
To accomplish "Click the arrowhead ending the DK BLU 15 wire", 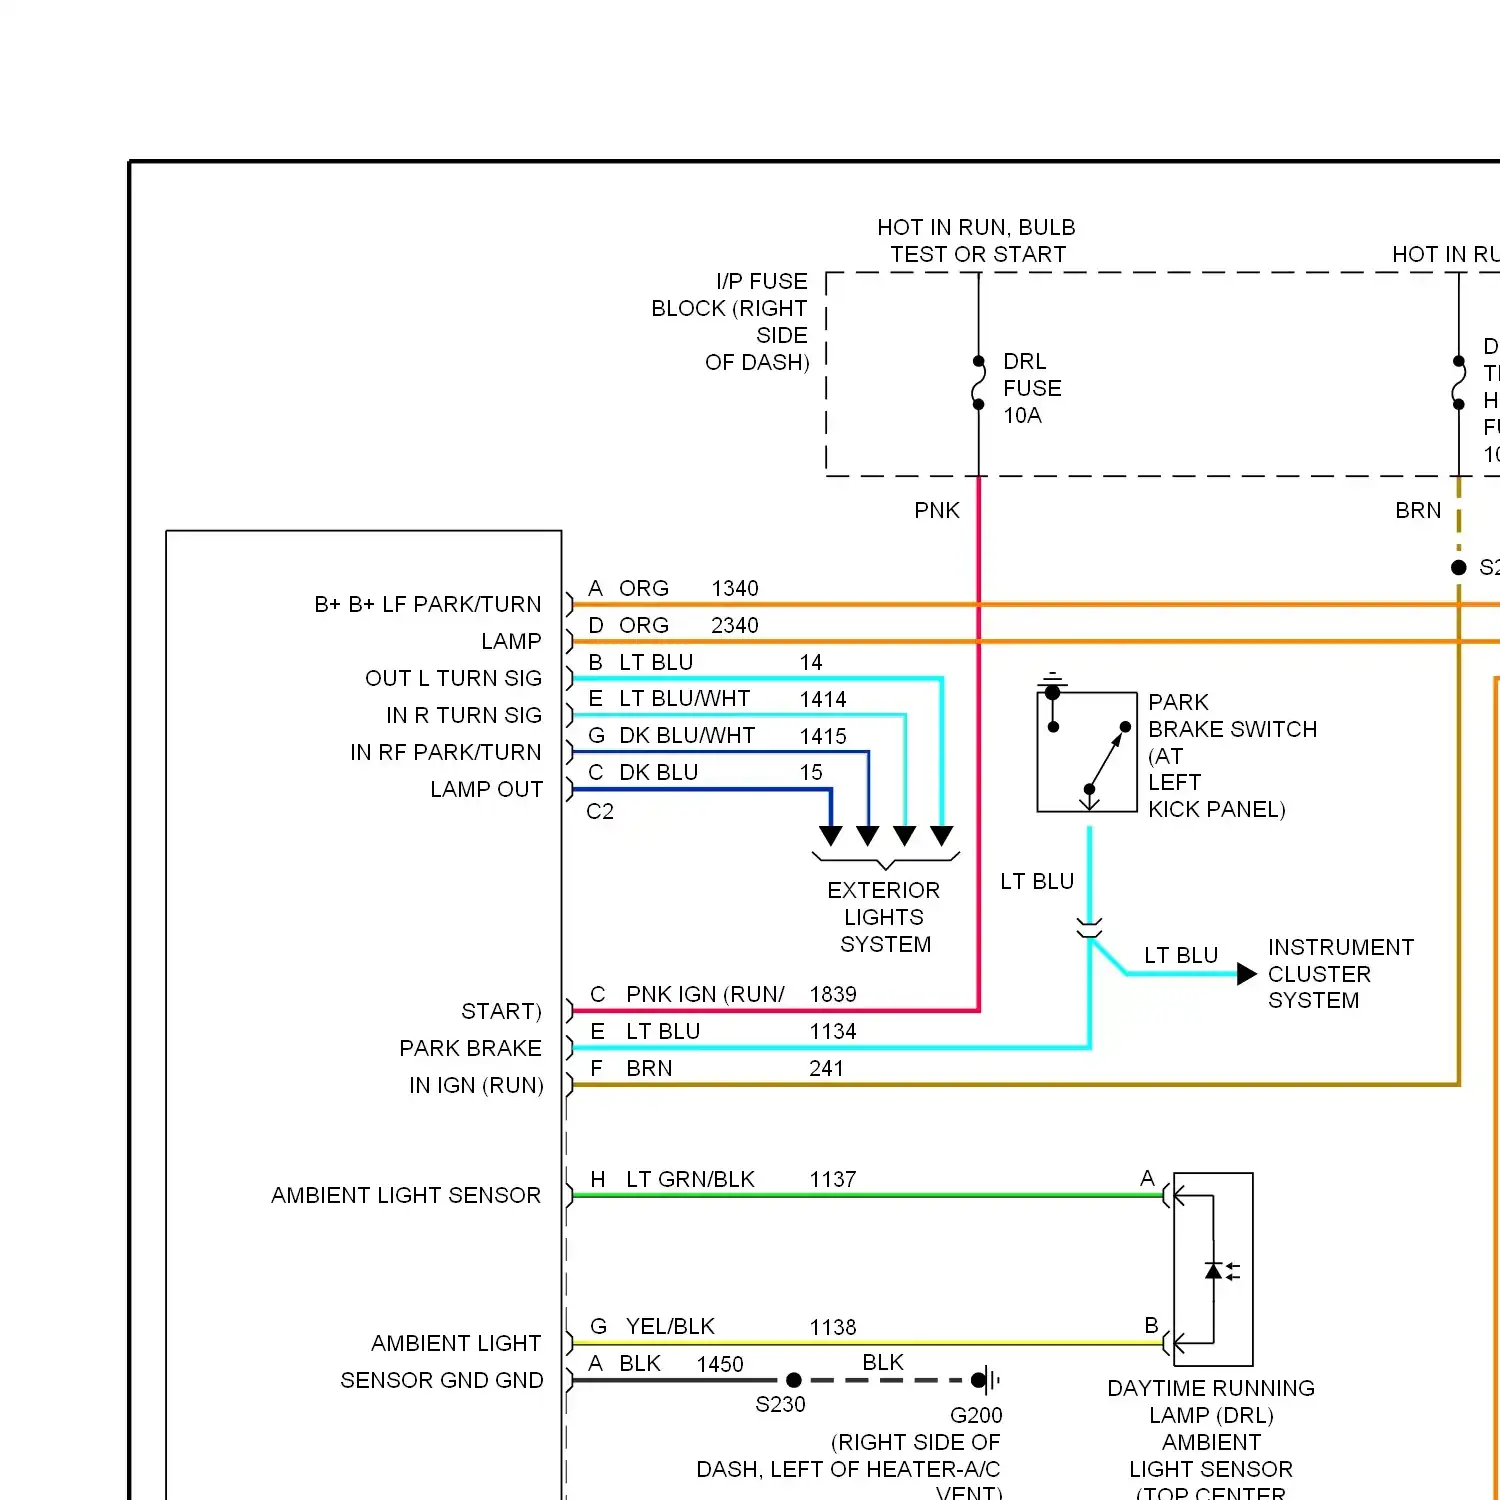I will point(830,836).
